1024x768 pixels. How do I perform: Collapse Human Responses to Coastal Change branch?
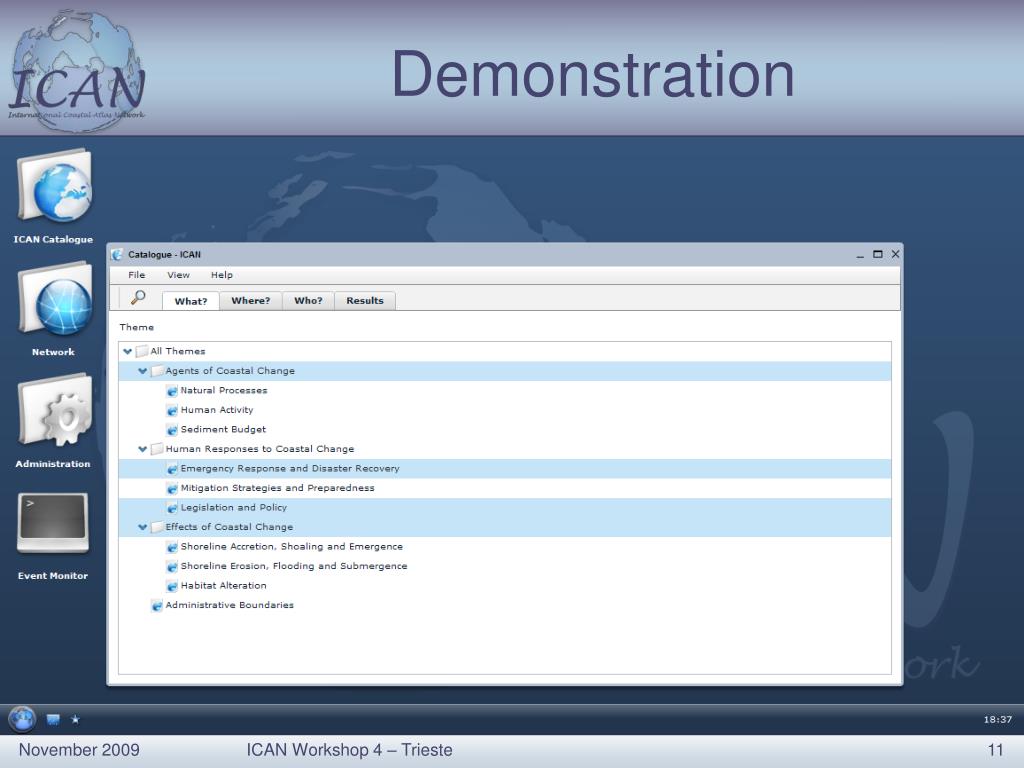pyautogui.click(x=143, y=449)
